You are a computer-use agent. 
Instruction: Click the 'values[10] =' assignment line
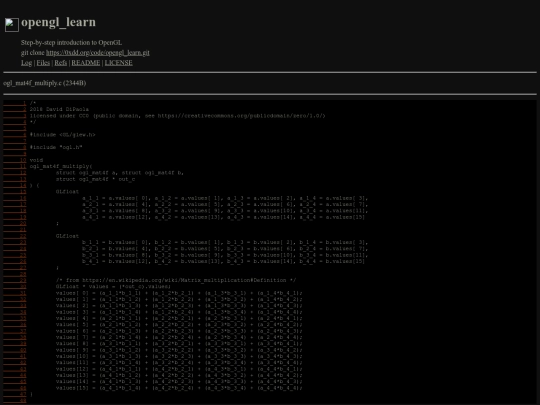click(179, 356)
